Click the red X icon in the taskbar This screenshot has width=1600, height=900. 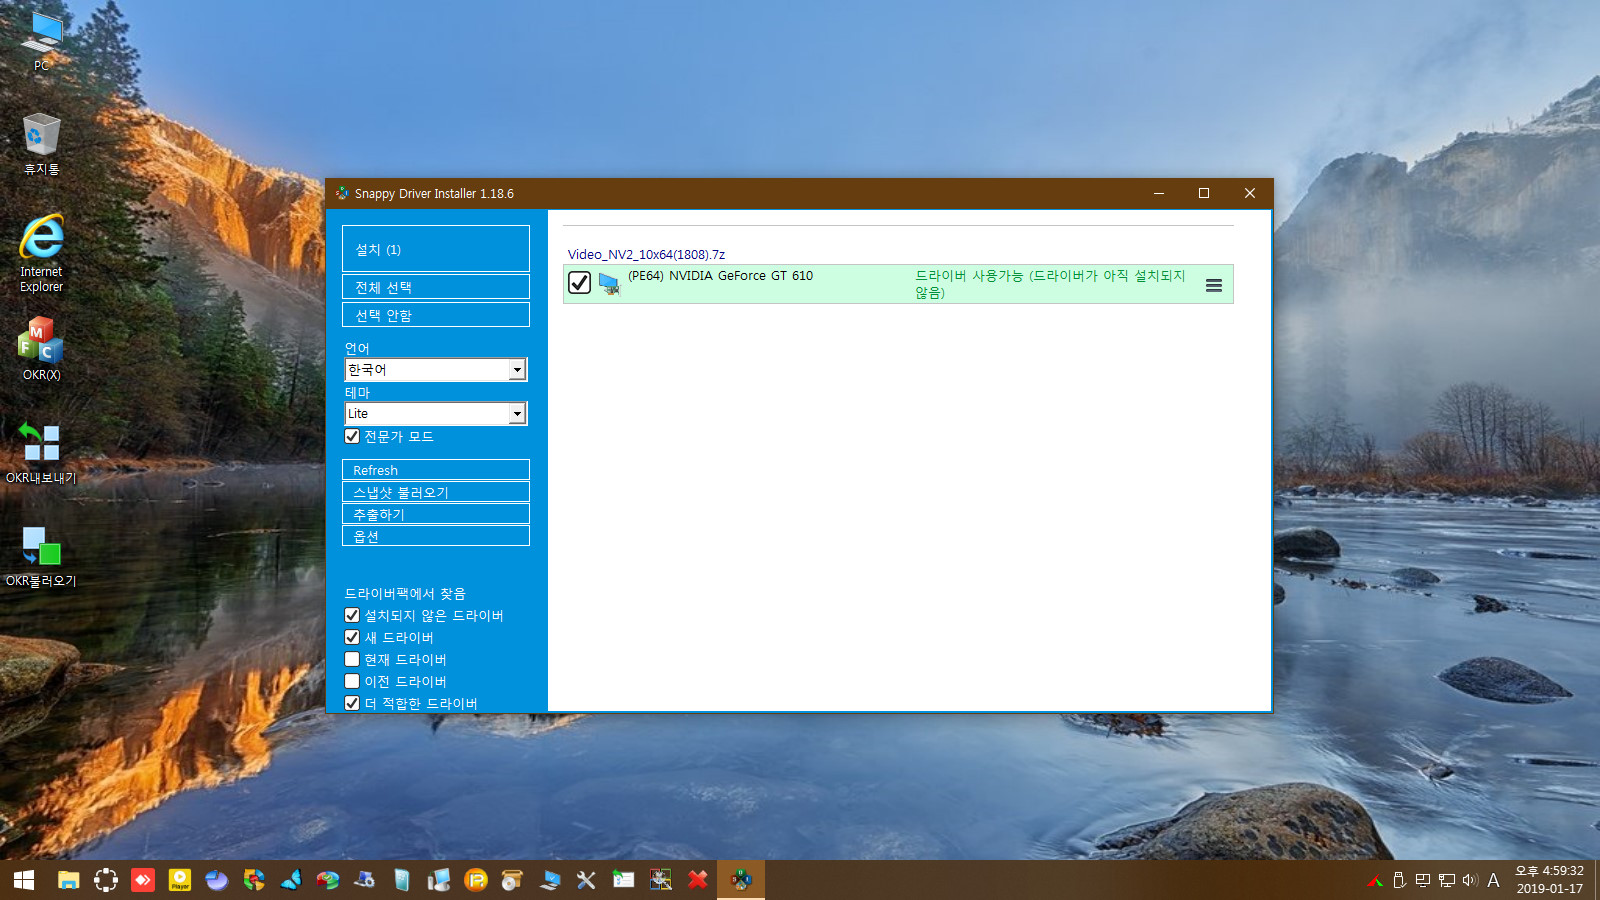[698, 880]
